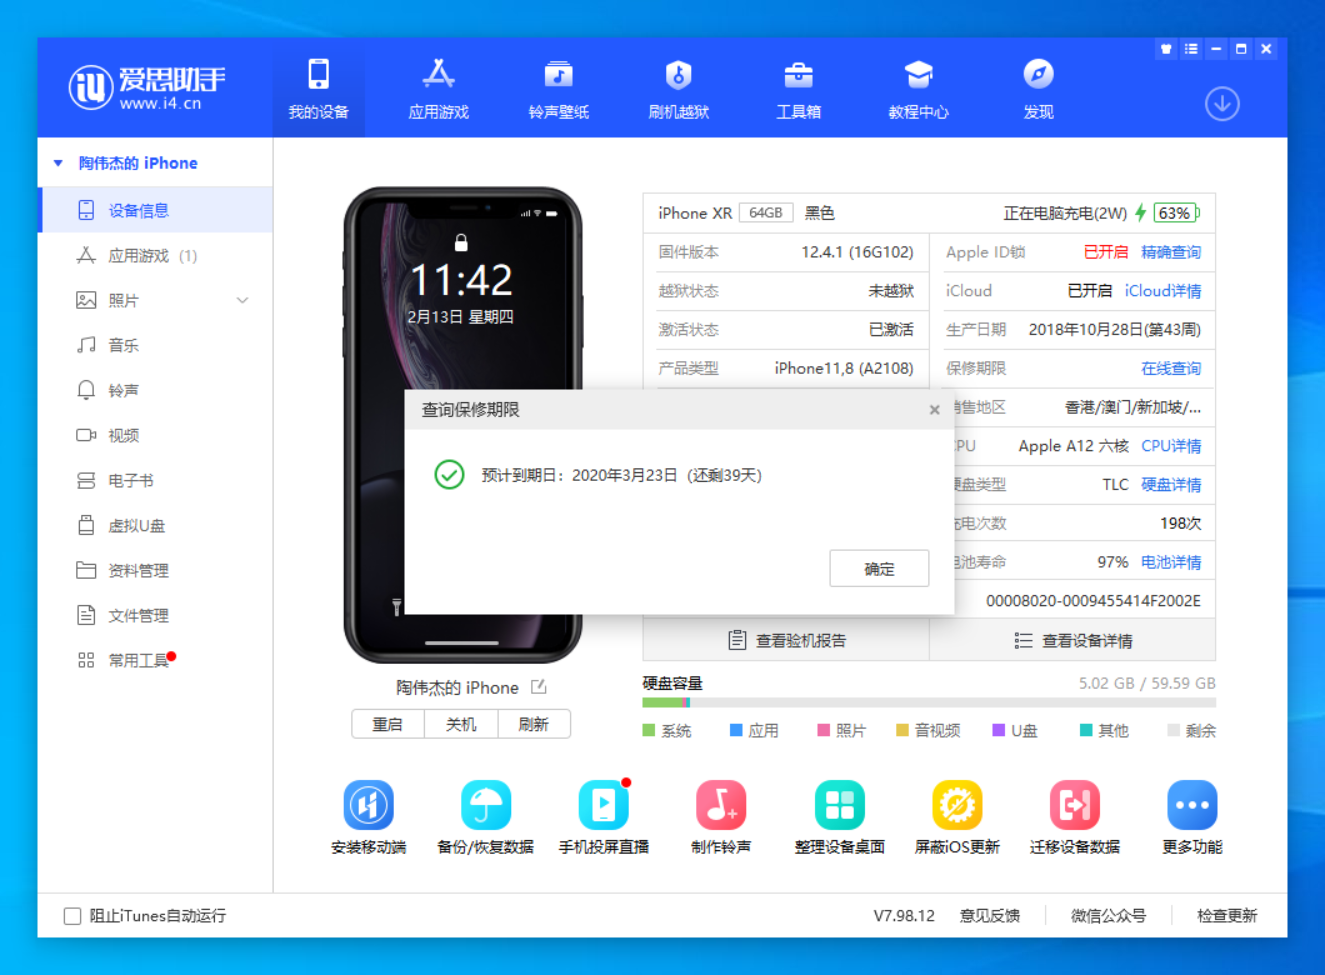
Task: Open 整理设备桌面 icon
Action: click(839, 805)
